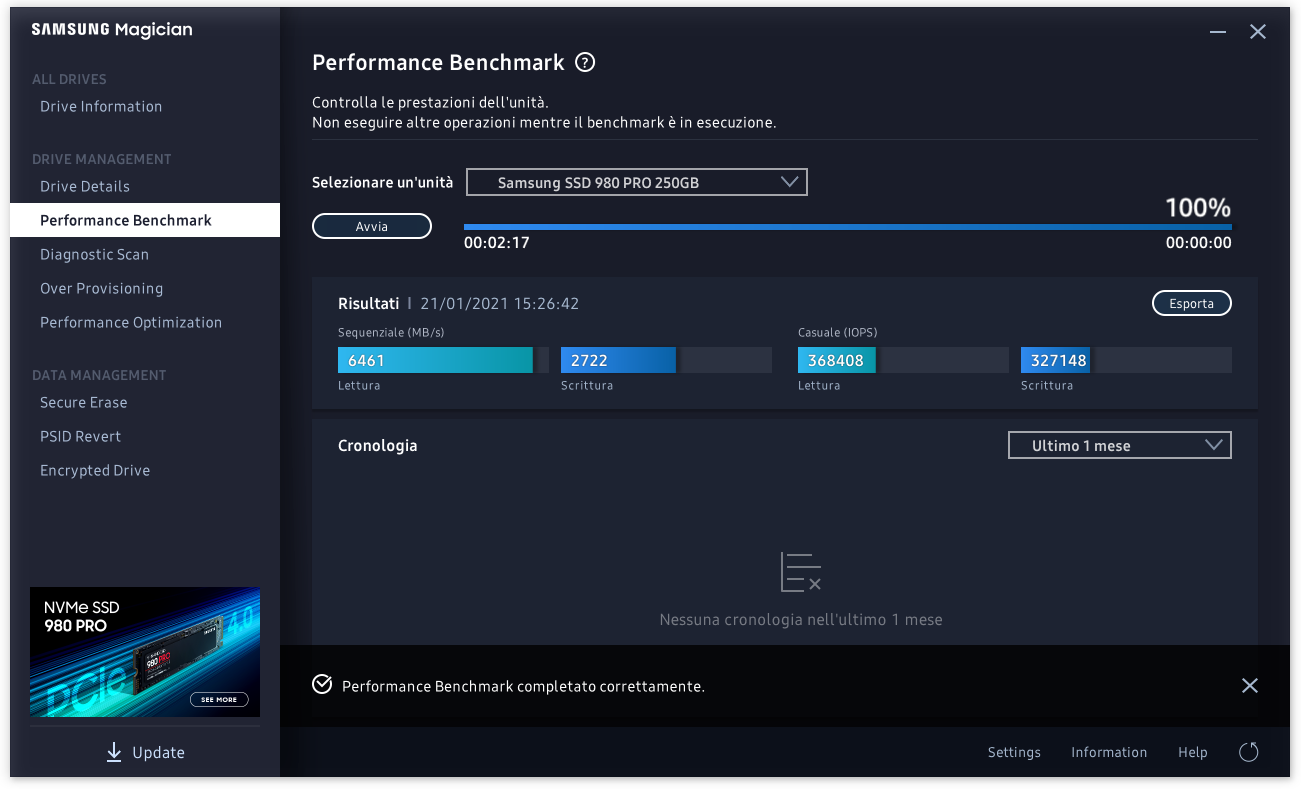This screenshot has height=789, width=1301.
Task: Click the Sequenziale (MB/s) label
Action: 391,332
